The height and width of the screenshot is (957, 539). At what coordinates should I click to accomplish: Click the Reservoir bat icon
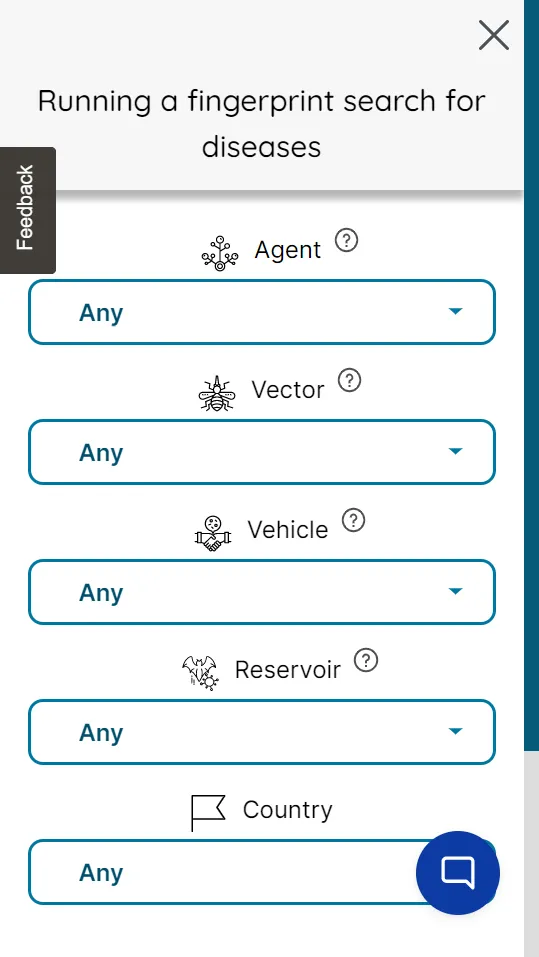point(200,673)
